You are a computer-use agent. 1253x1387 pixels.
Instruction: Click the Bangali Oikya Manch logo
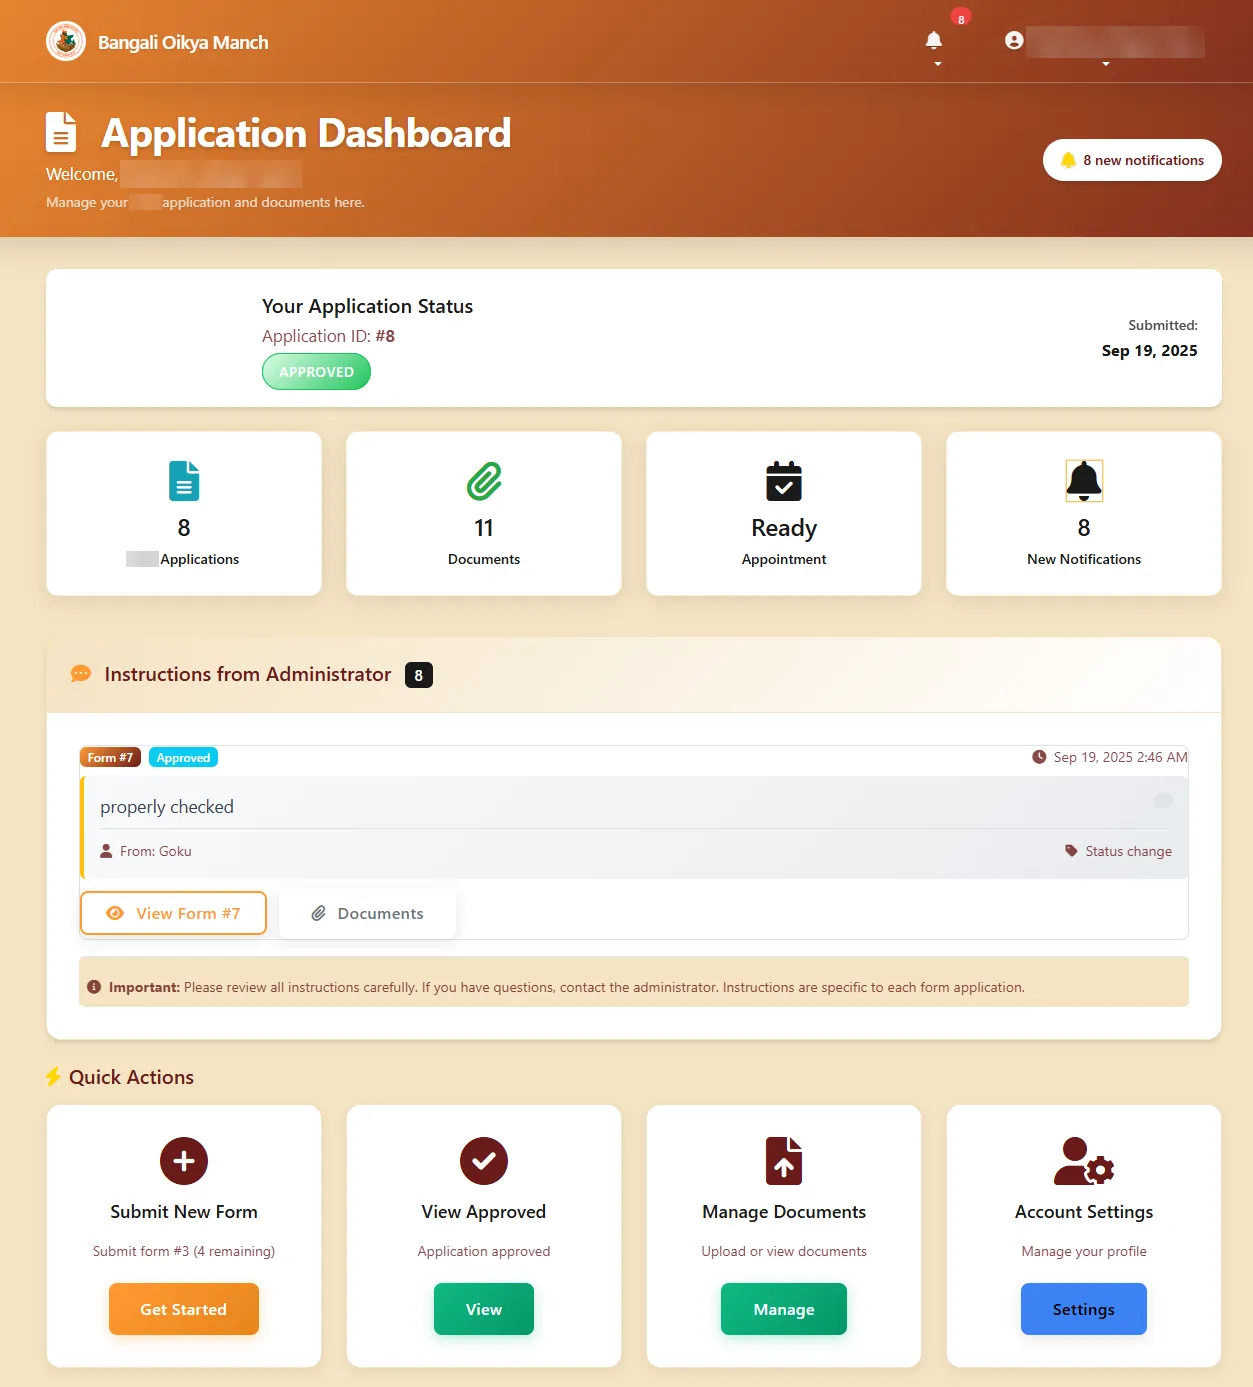coord(66,41)
